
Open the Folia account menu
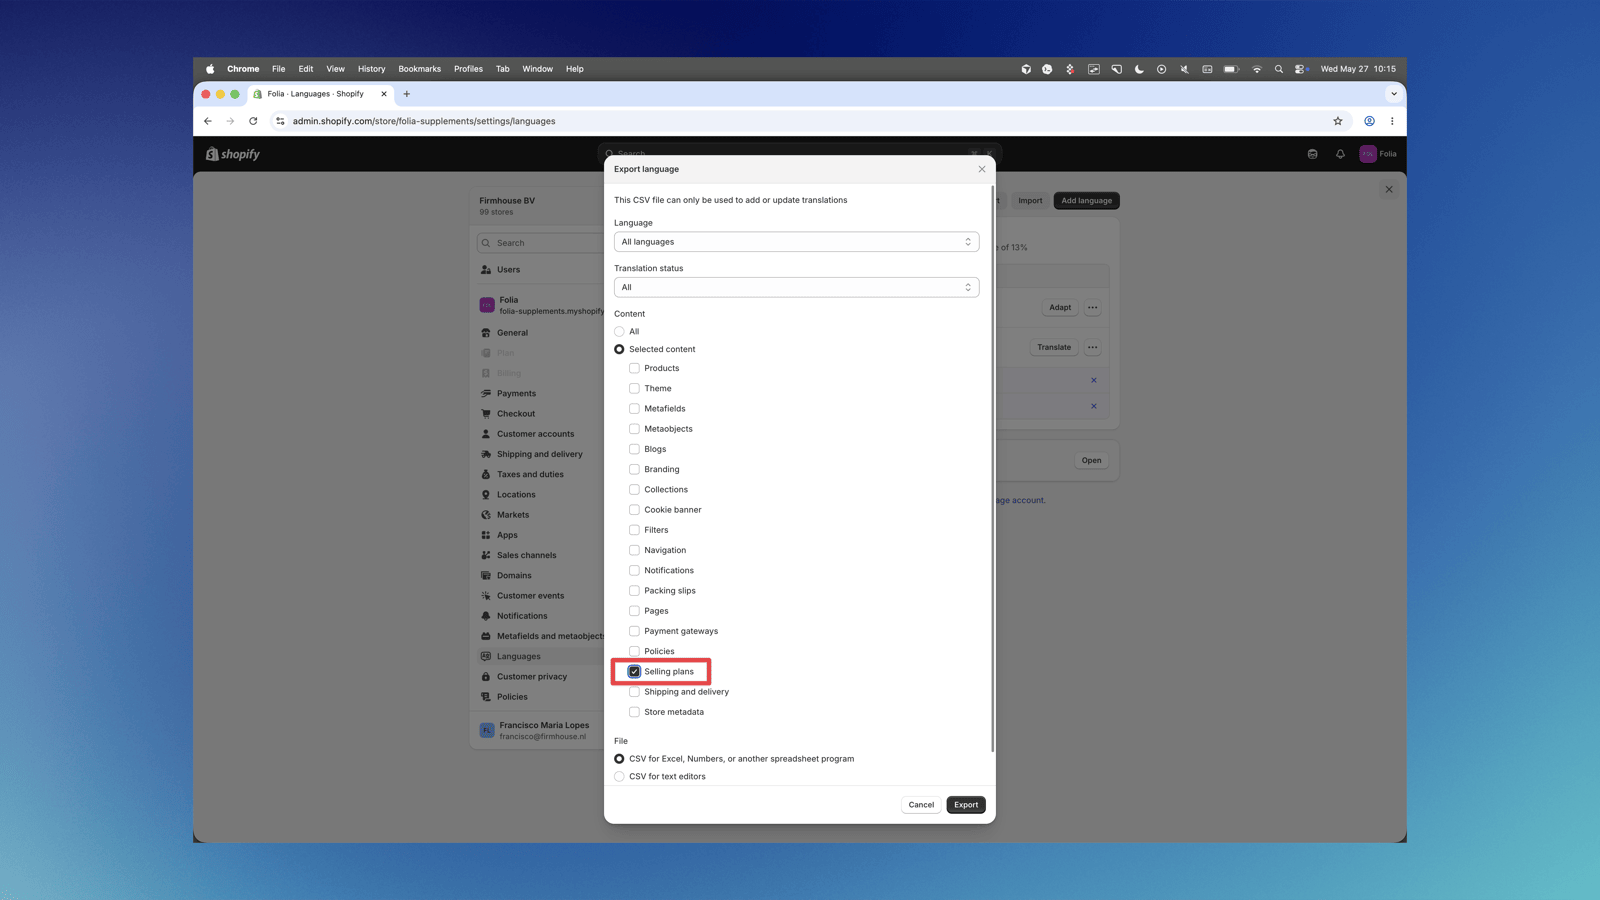click(1378, 154)
